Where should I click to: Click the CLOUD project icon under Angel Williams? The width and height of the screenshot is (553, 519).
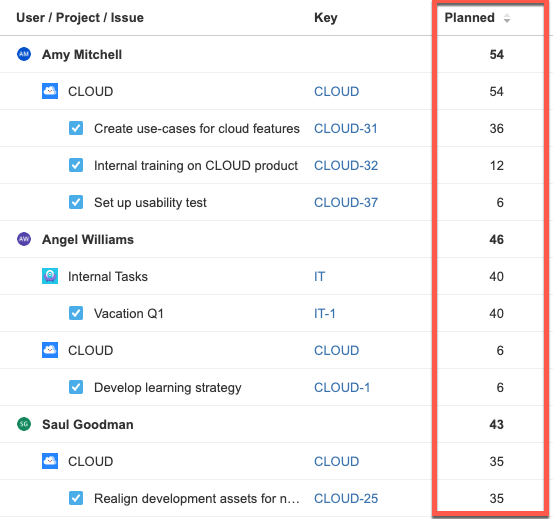click(x=50, y=350)
